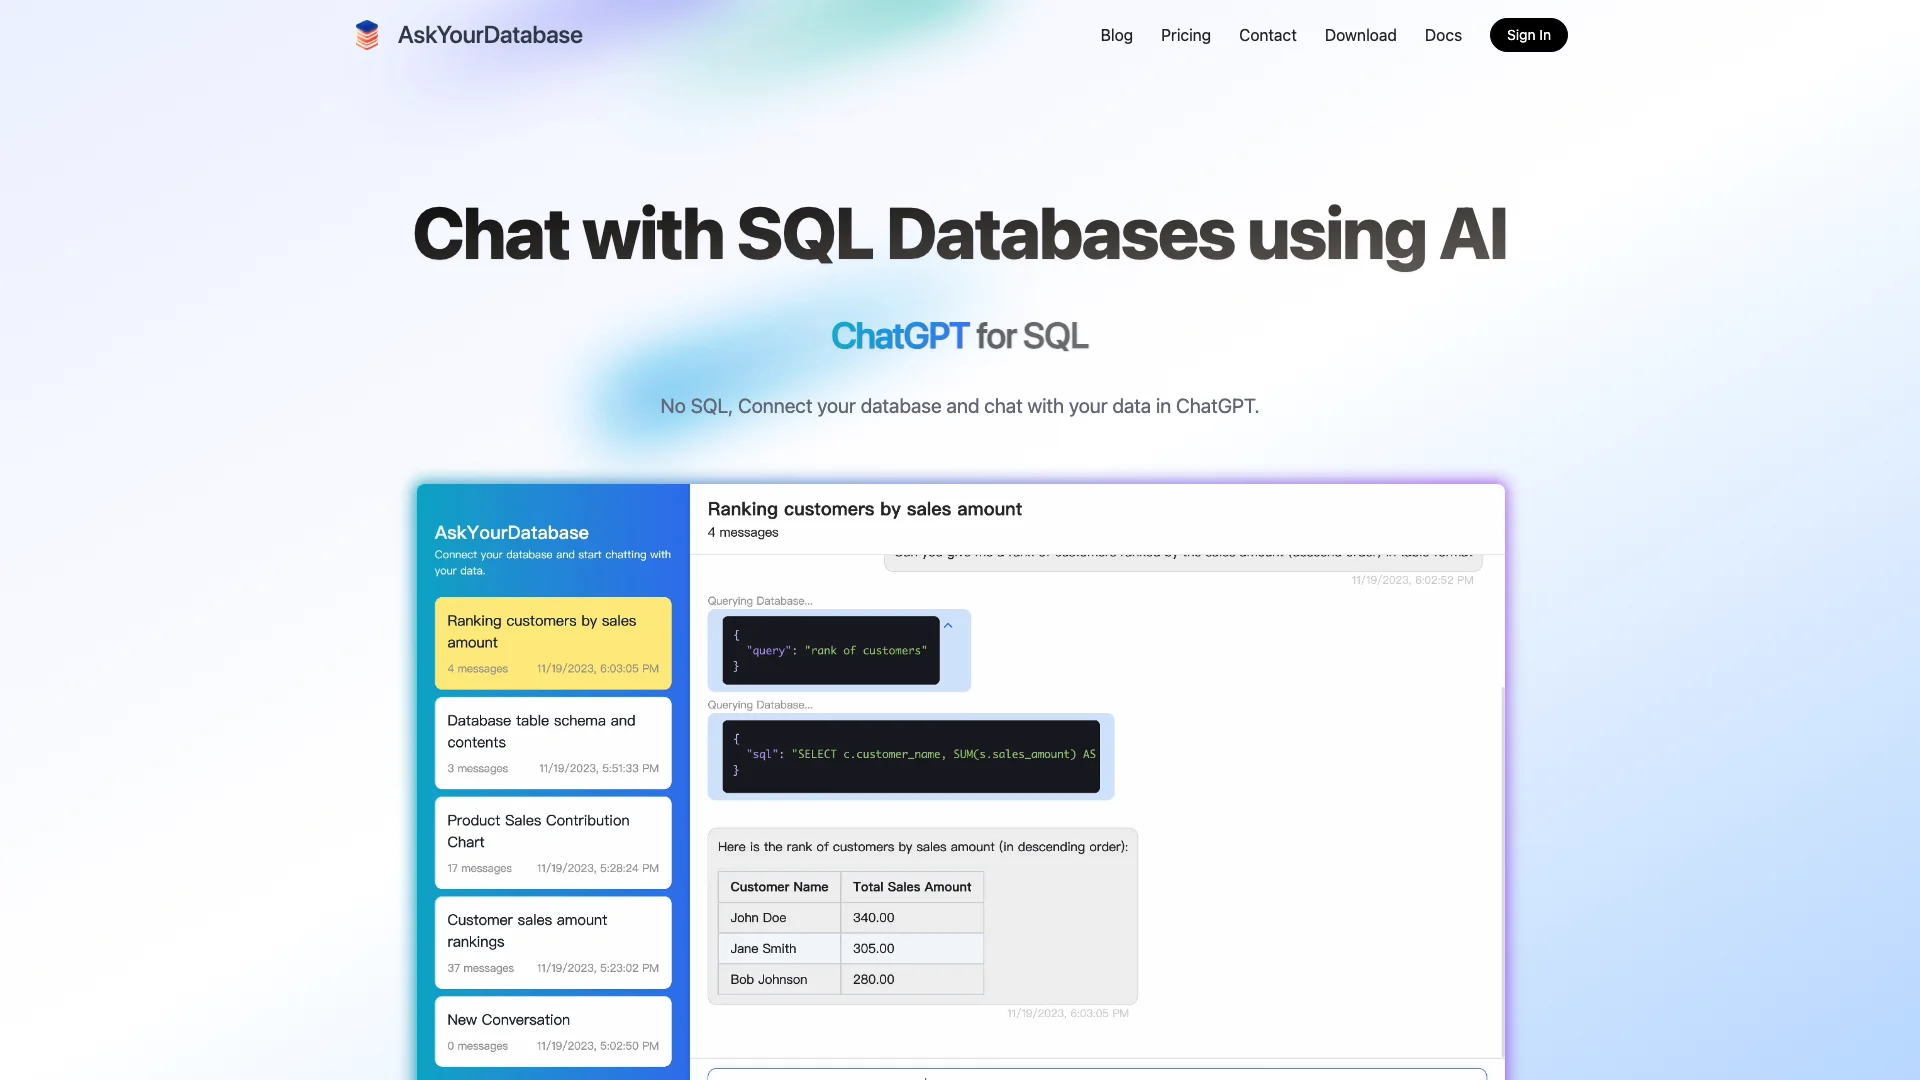The image size is (1920, 1080).
Task: Go to the Pricing page
Action: 1185,35
